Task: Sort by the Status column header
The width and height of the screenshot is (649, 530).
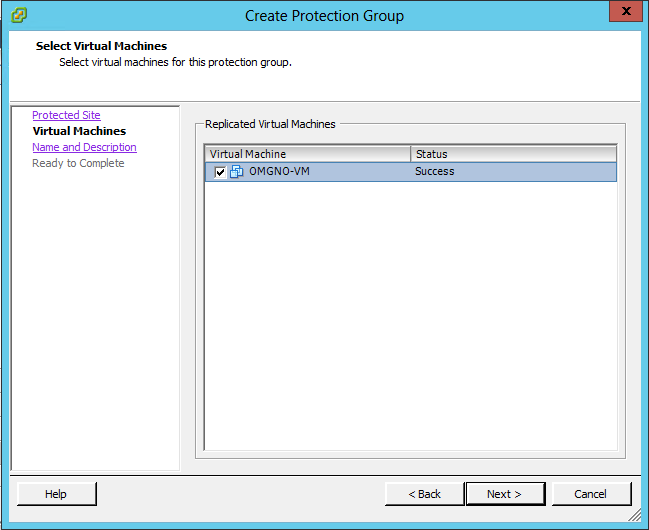Action: pos(513,154)
